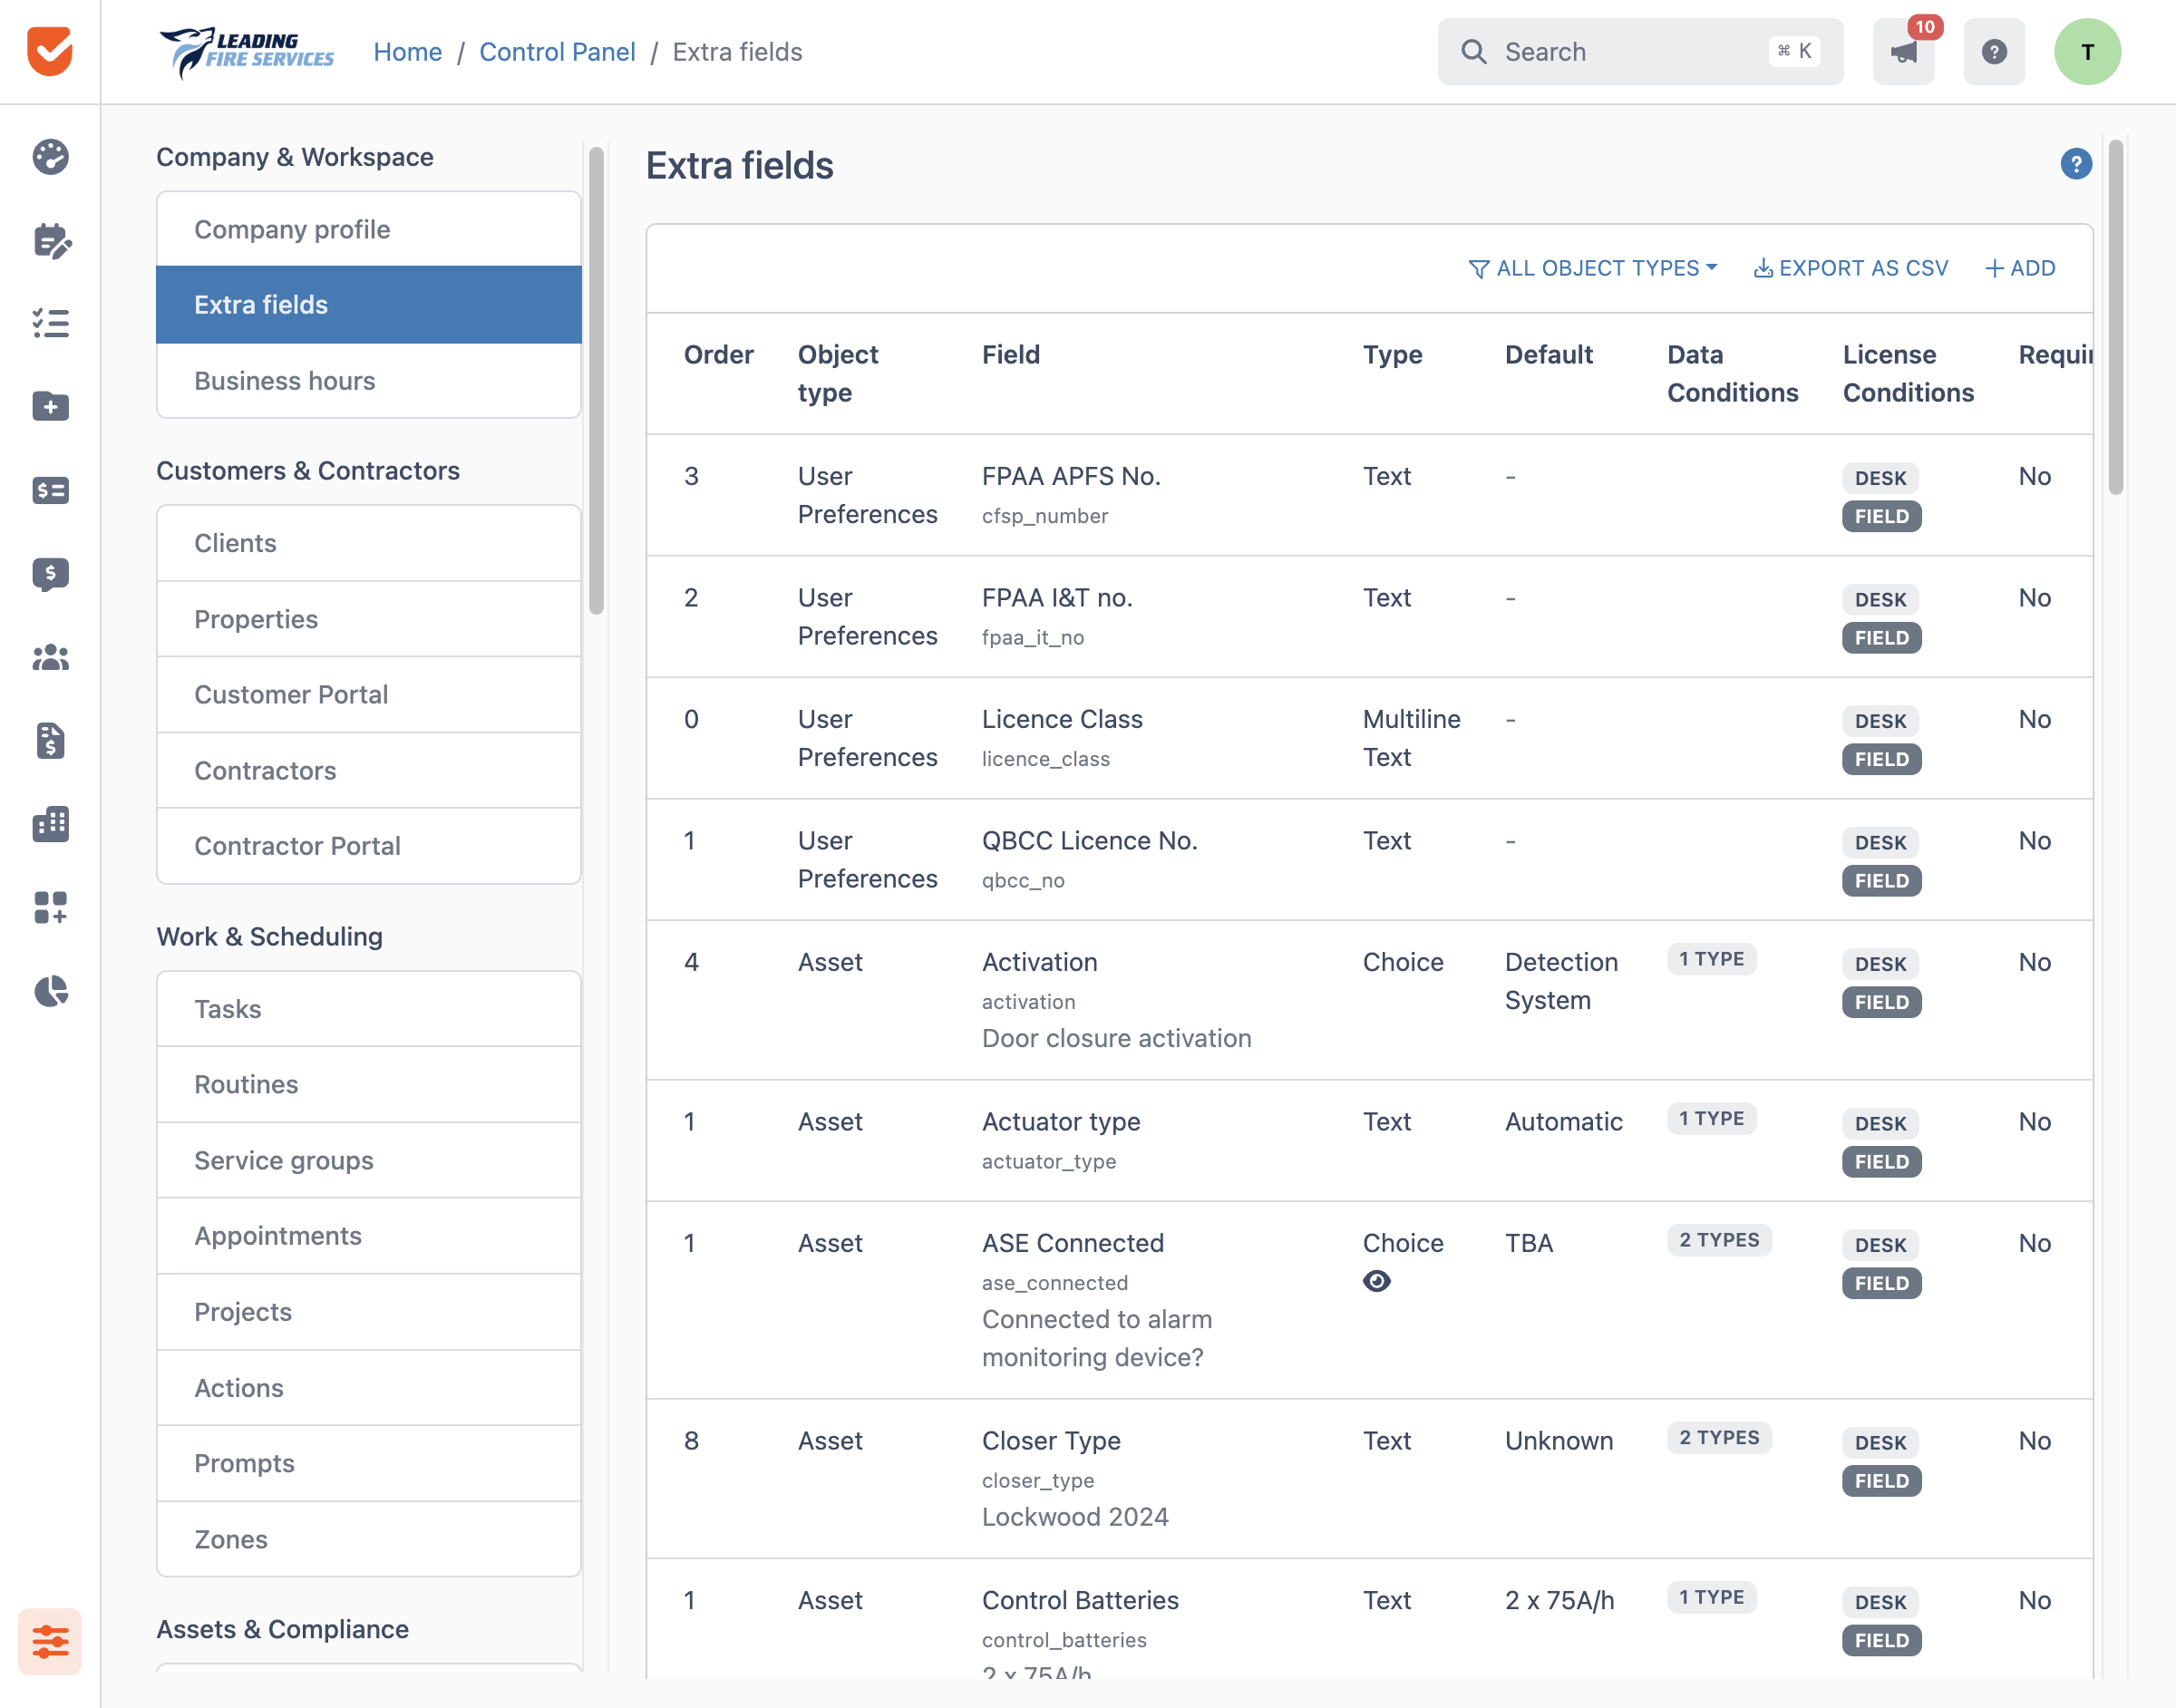The height and width of the screenshot is (1708, 2176).
Task: Click the 1 TYPE badge for Activation
Action: pos(1711,959)
